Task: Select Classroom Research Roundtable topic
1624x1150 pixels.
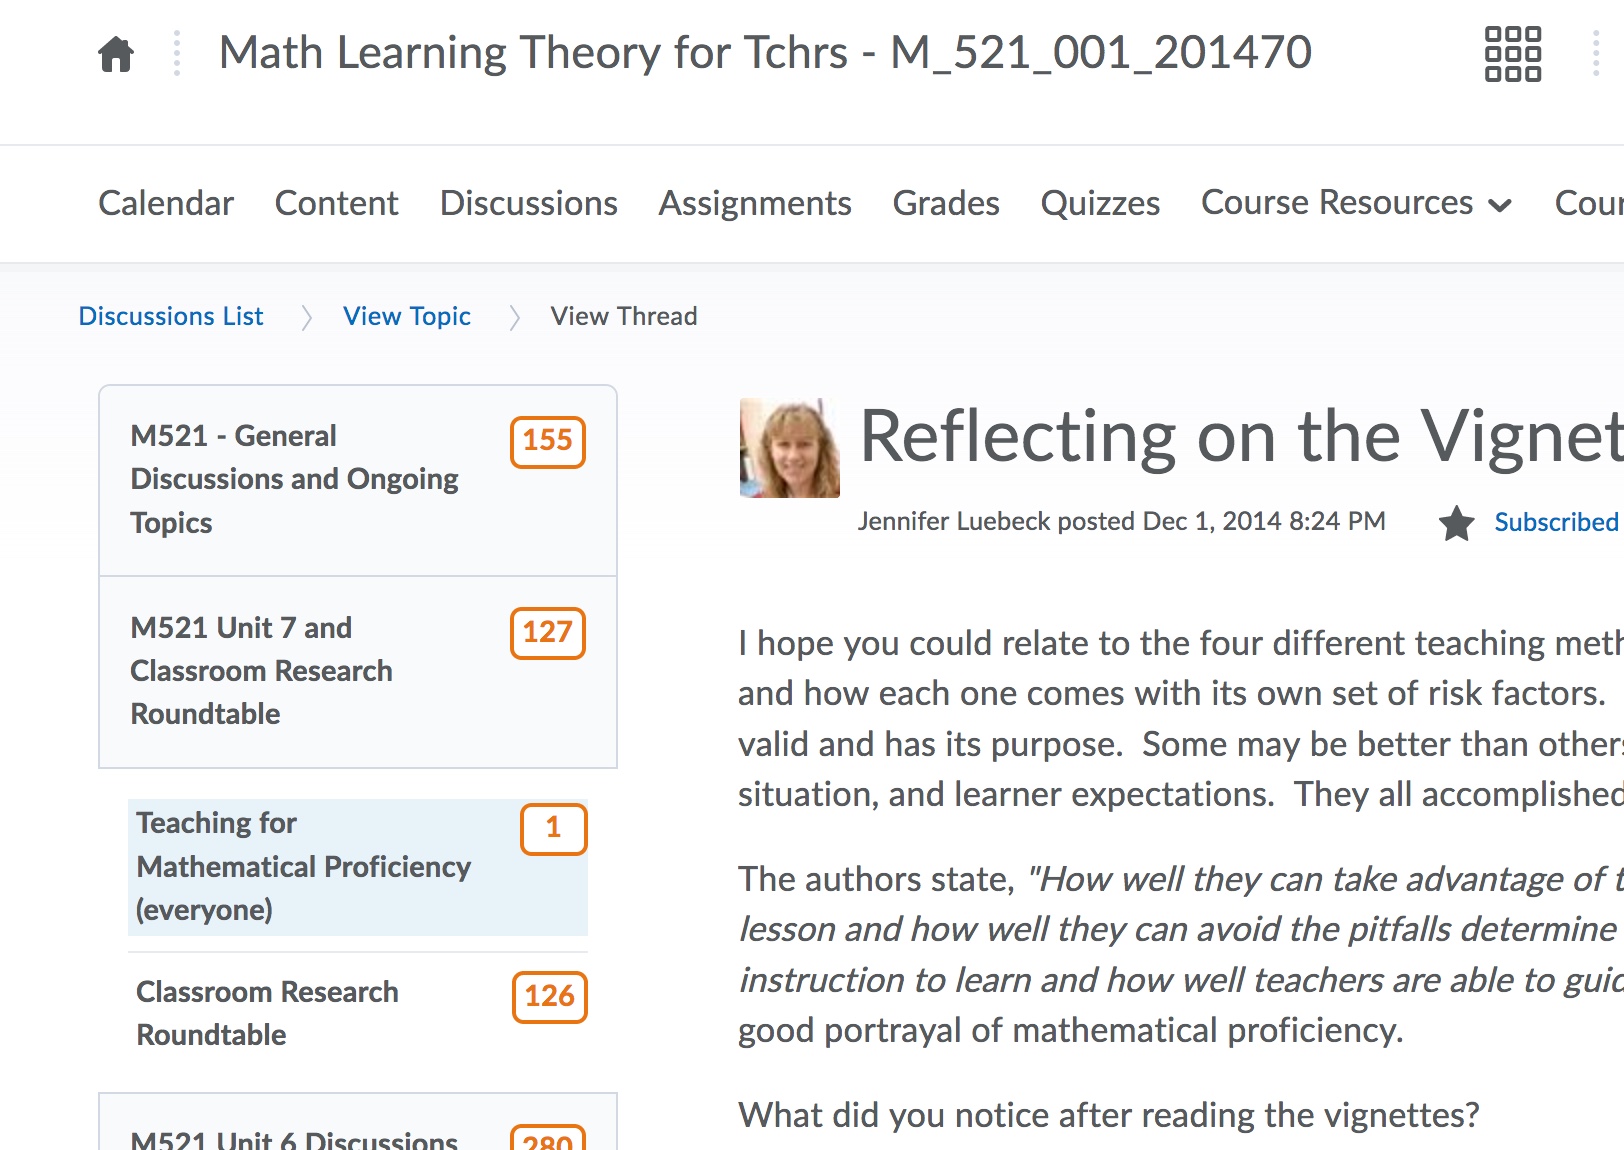Action: click(x=267, y=1013)
